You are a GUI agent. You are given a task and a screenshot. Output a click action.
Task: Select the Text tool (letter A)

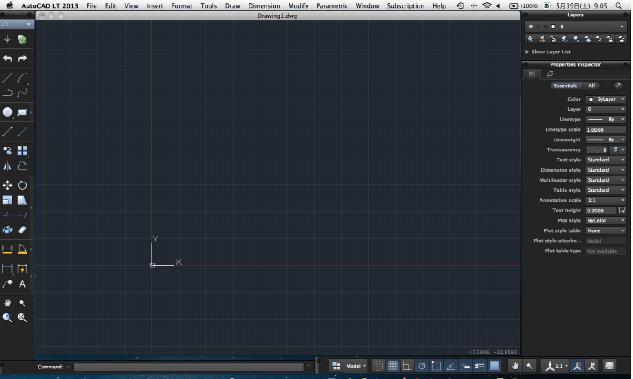[x=23, y=284]
